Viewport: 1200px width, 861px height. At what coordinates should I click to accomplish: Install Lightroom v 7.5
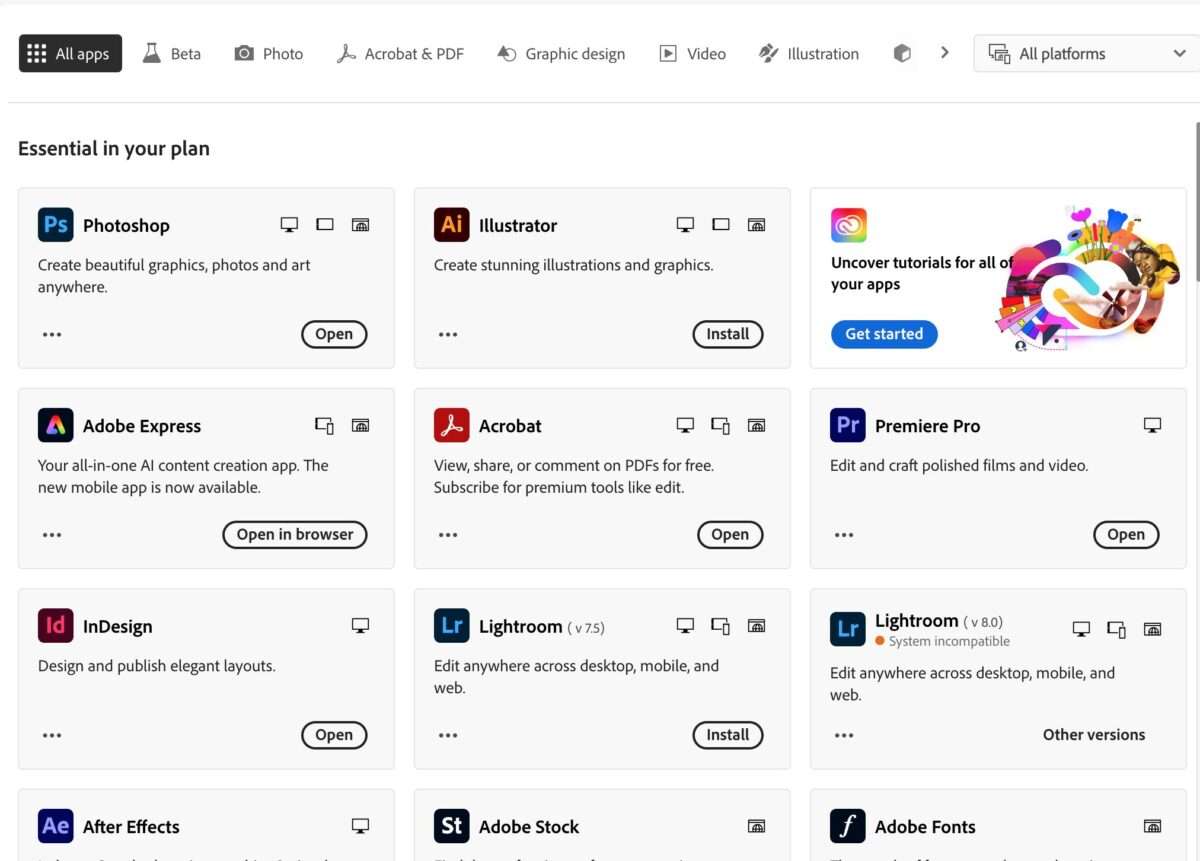point(728,735)
